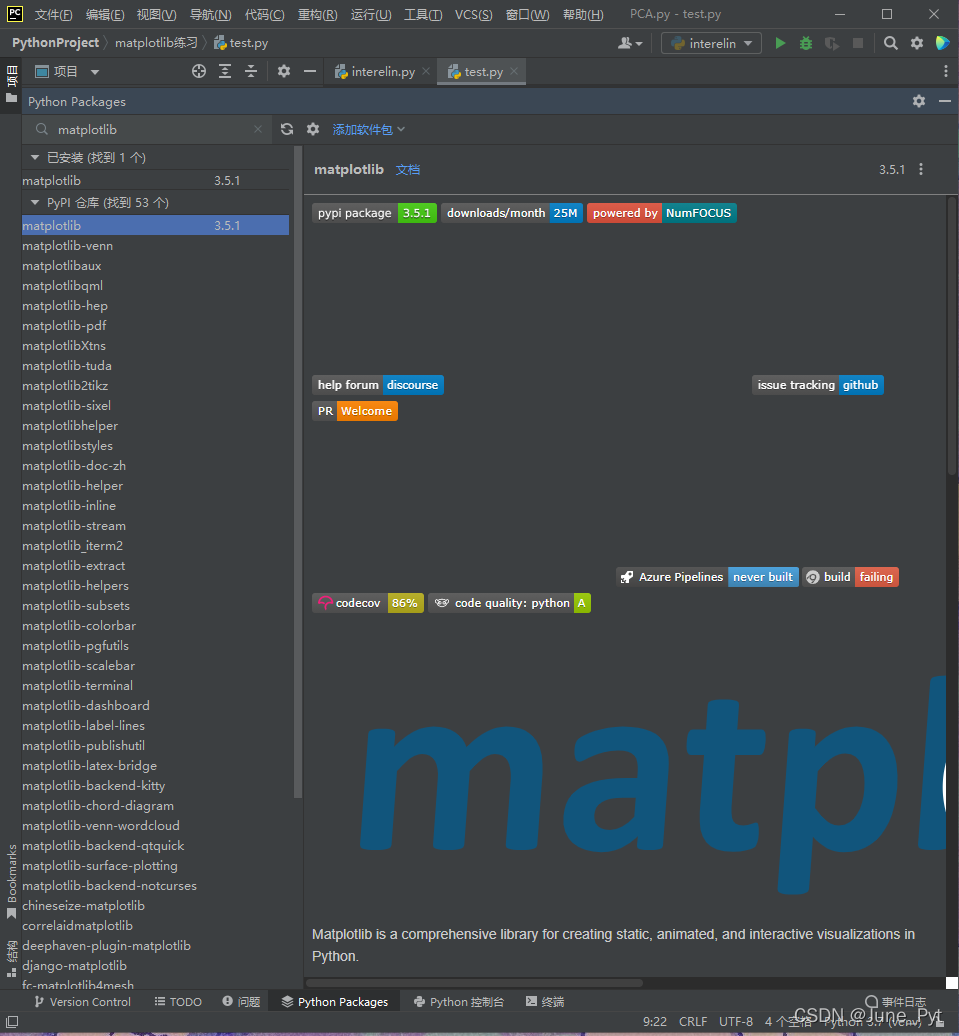
Task: Click collapse all icon in project toolbar
Action: (x=250, y=71)
